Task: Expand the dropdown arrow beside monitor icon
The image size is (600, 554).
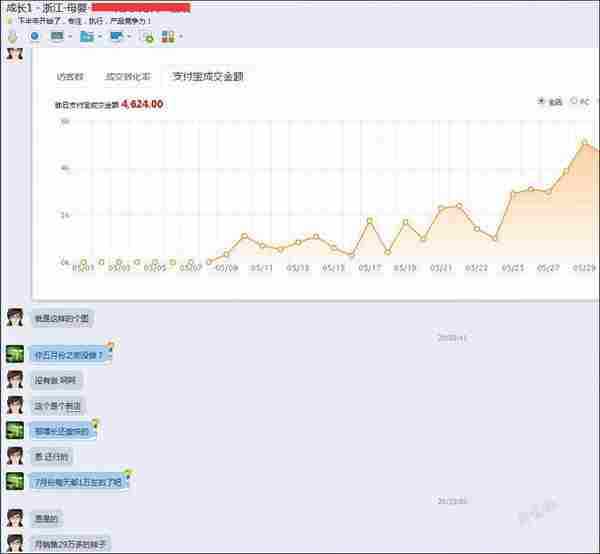Action: 70,37
